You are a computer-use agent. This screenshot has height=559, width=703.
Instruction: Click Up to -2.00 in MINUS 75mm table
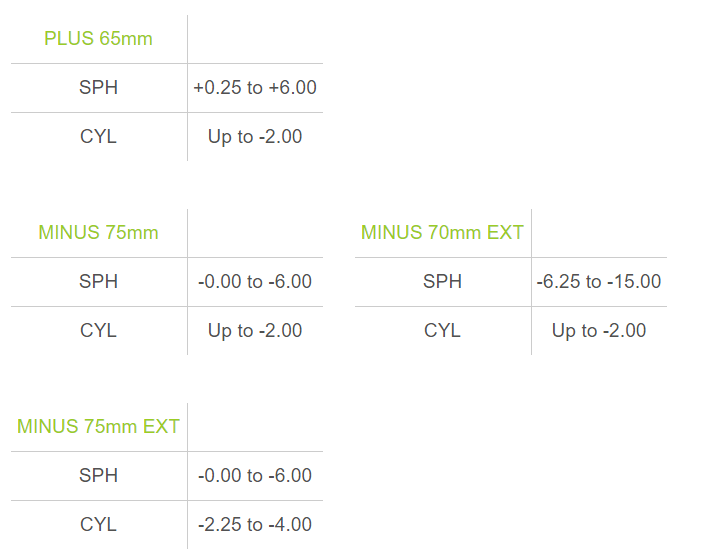[x=255, y=331]
